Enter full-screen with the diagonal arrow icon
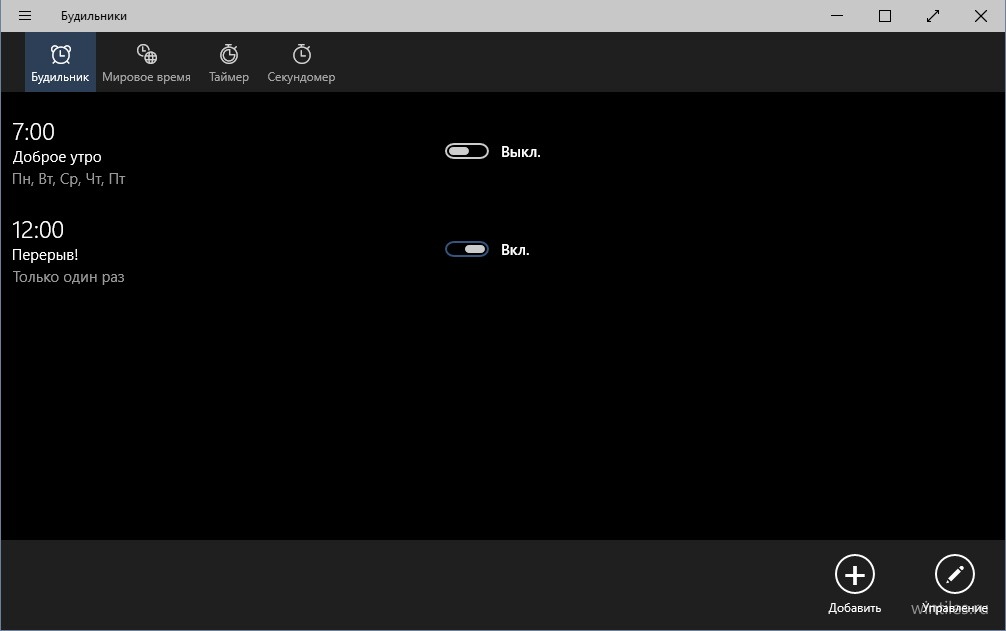The height and width of the screenshot is (631, 1006). coord(933,16)
